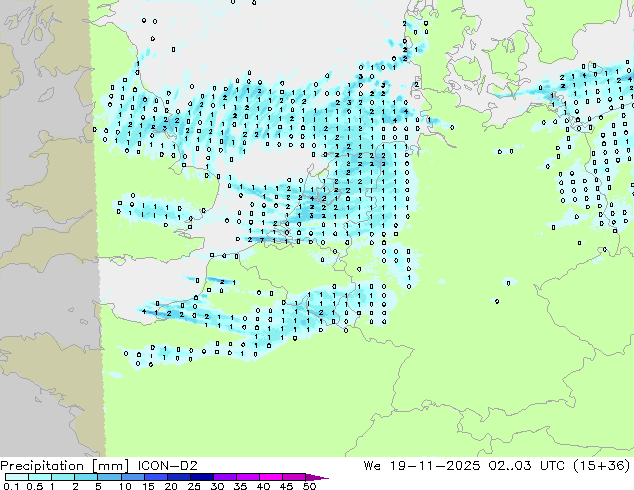Click the "Precipitation" title word
This screenshot has height=490, width=634.
coord(42,466)
